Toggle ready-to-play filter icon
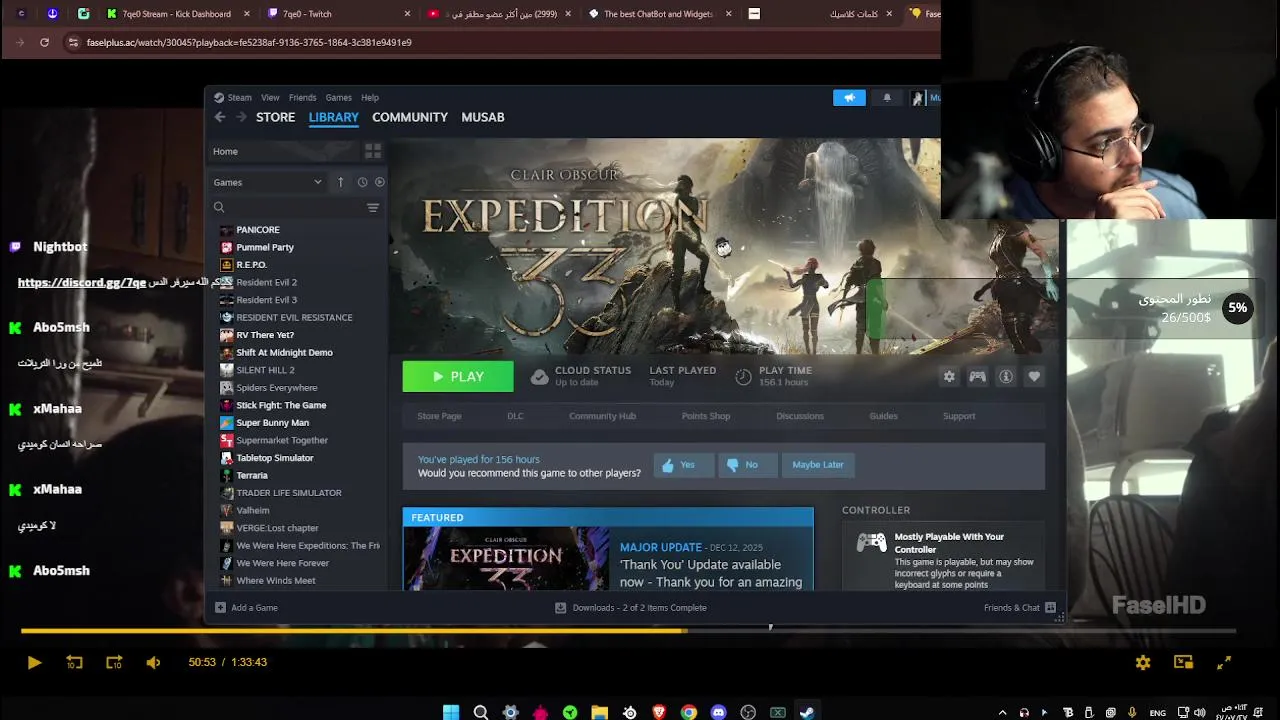This screenshot has width=1280, height=720. [379, 182]
